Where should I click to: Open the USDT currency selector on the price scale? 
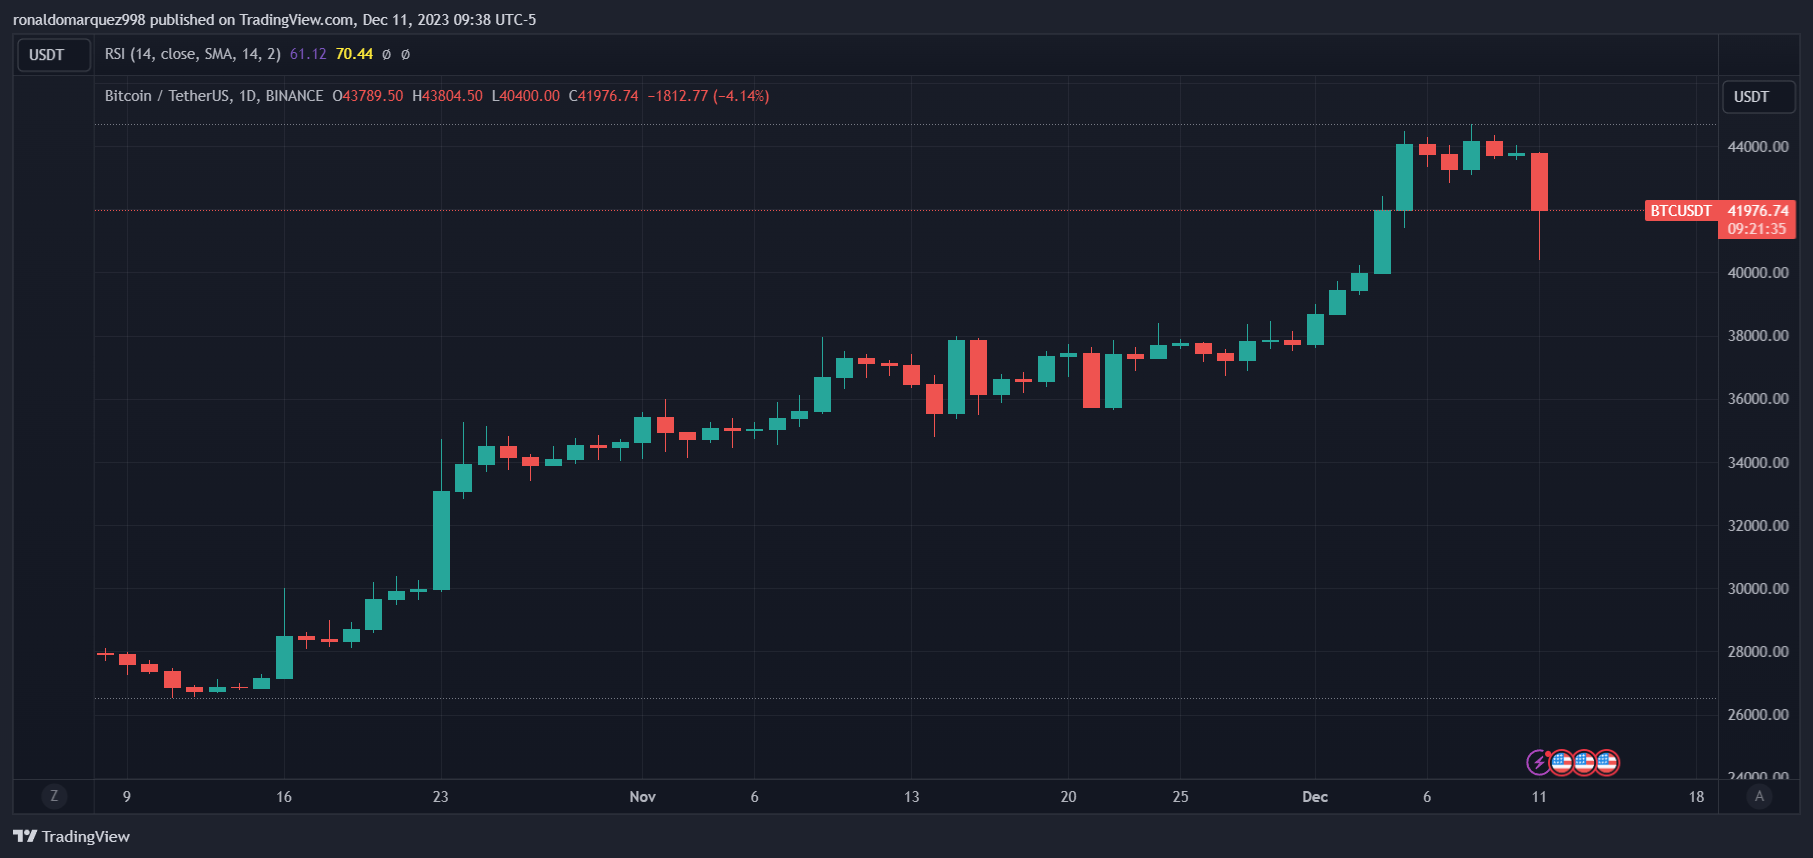point(1759,97)
